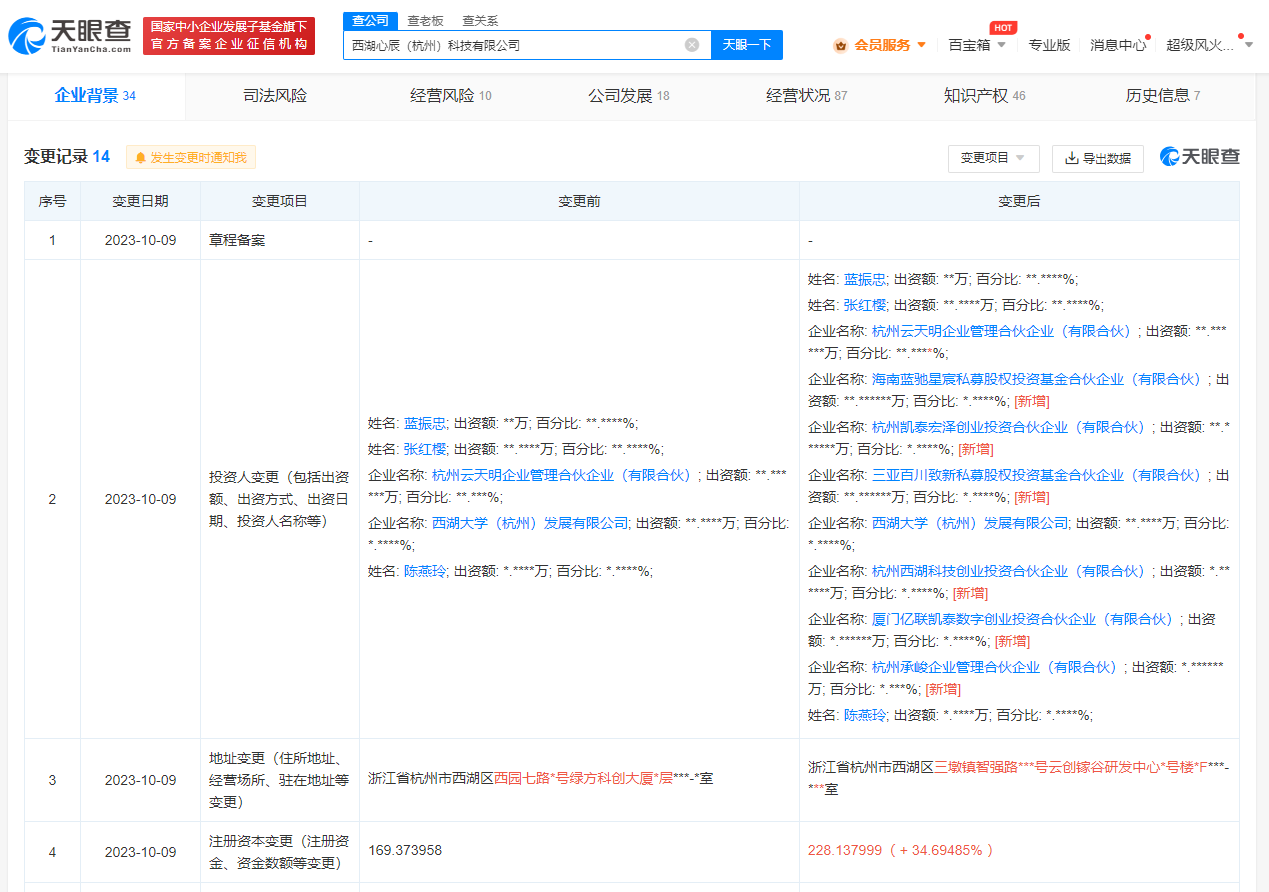The width and height of the screenshot is (1269, 892).
Task: Click the VIP crown member icon
Action: coord(840,45)
